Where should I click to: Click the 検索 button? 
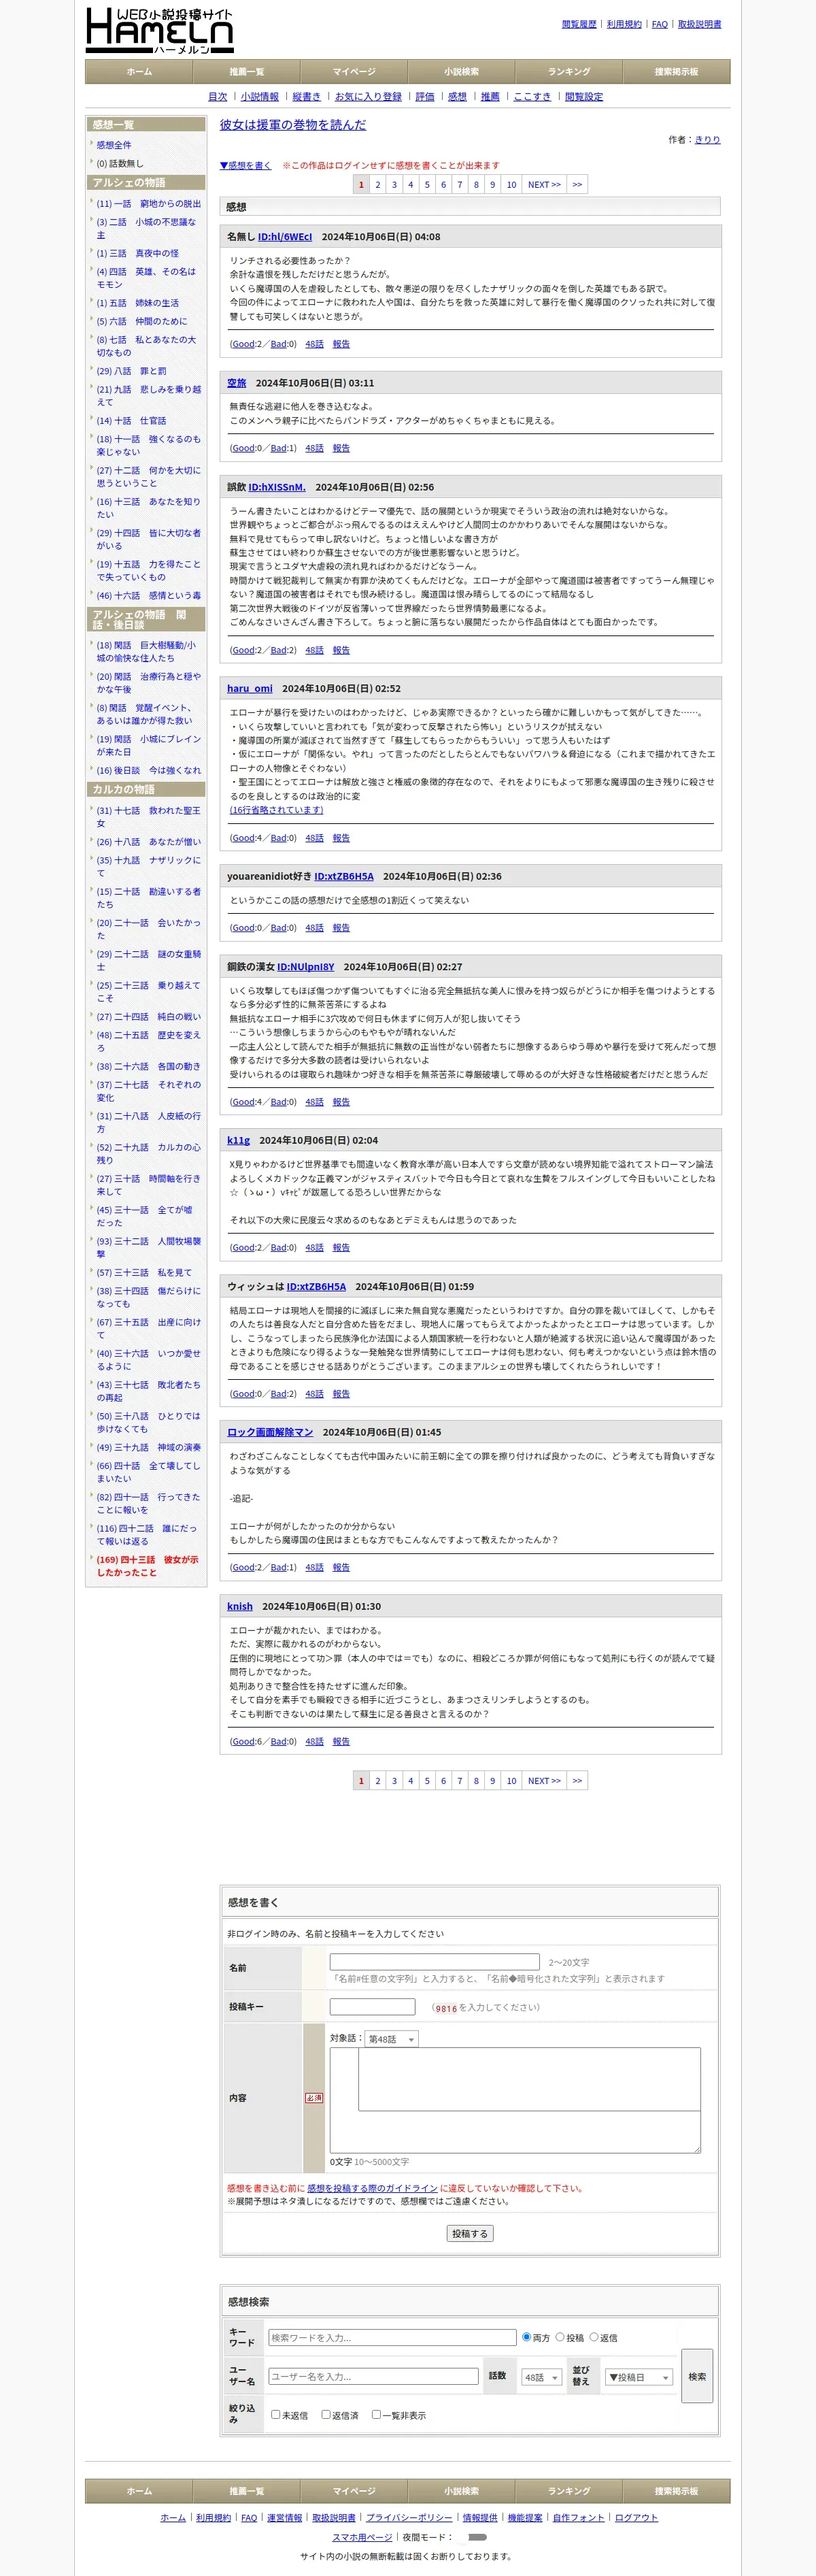(697, 2376)
